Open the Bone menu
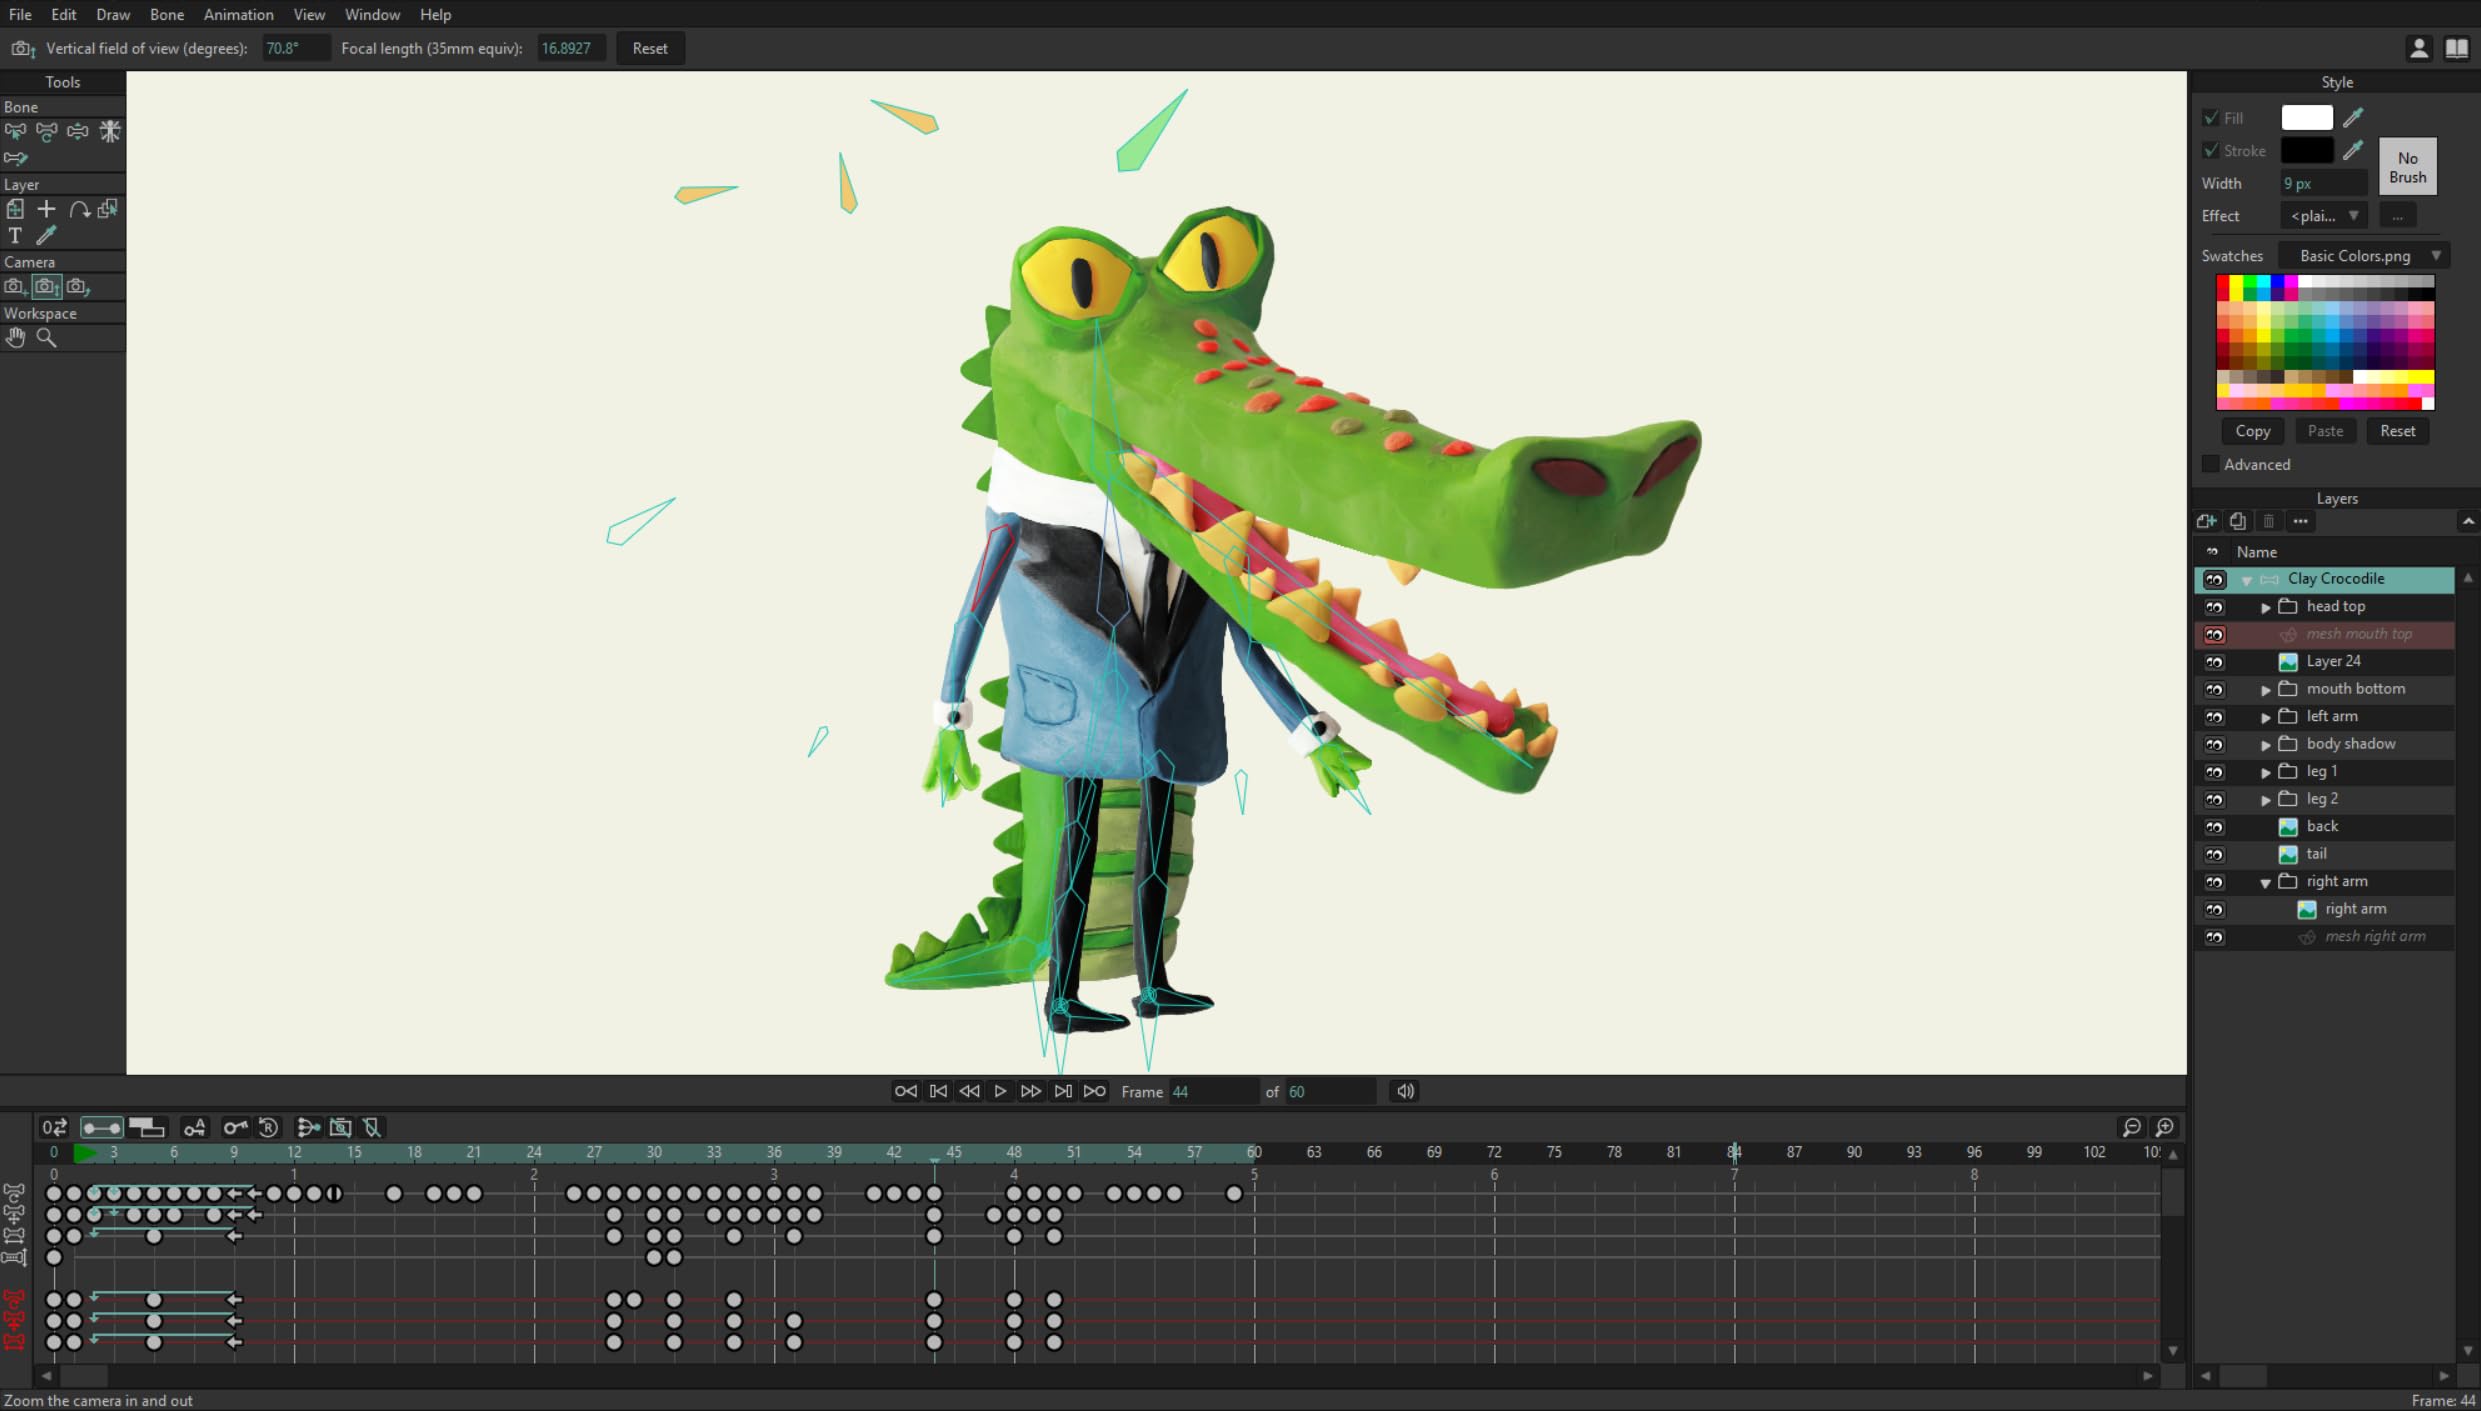This screenshot has height=1411, width=2481. click(x=167, y=14)
